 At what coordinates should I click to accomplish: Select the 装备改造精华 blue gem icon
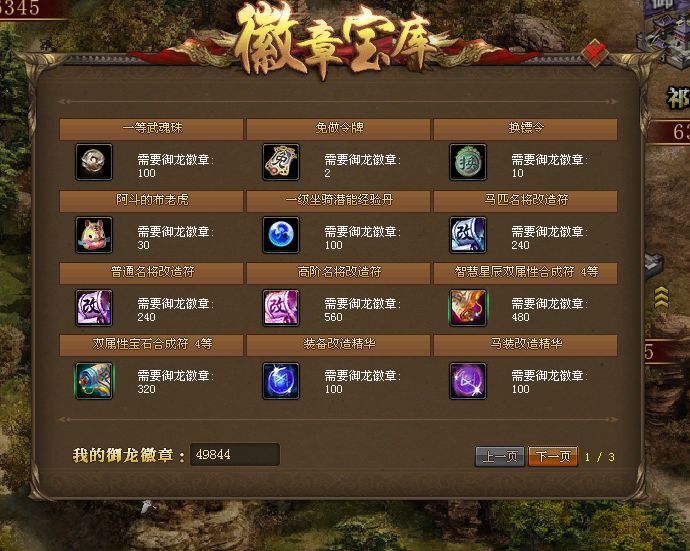(281, 381)
